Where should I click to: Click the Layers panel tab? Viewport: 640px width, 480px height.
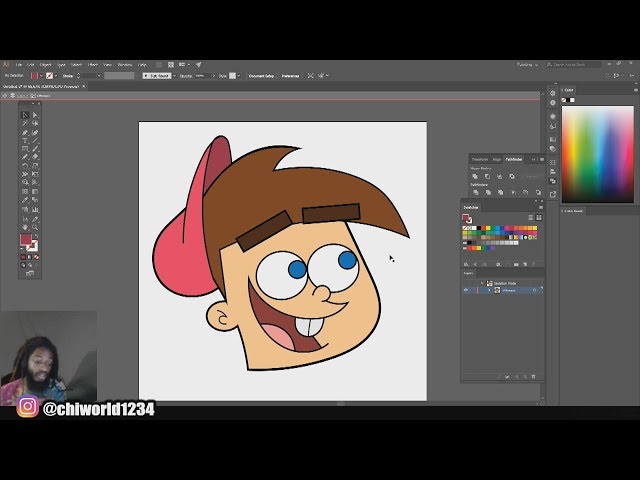[x=469, y=273]
